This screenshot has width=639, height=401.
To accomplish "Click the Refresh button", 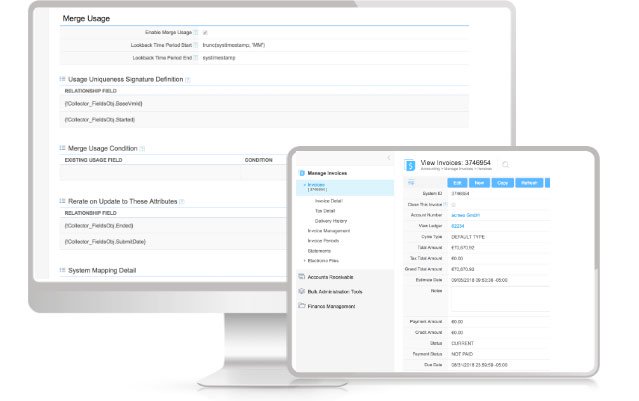I will click(529, 183).
